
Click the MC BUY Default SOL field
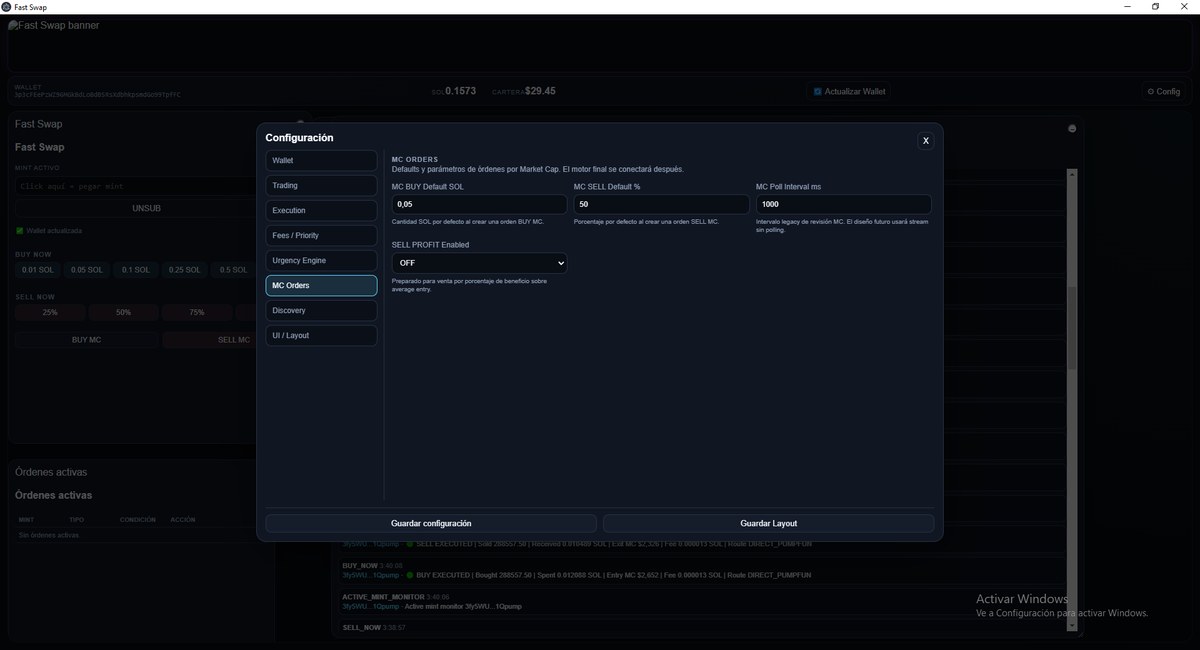click(x=479, y=204)
